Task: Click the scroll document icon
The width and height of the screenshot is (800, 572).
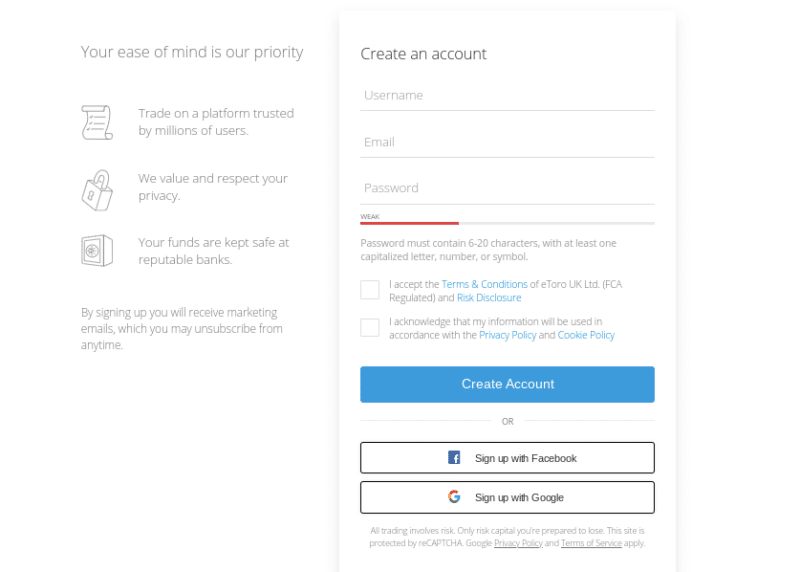Action: [97, 122]
